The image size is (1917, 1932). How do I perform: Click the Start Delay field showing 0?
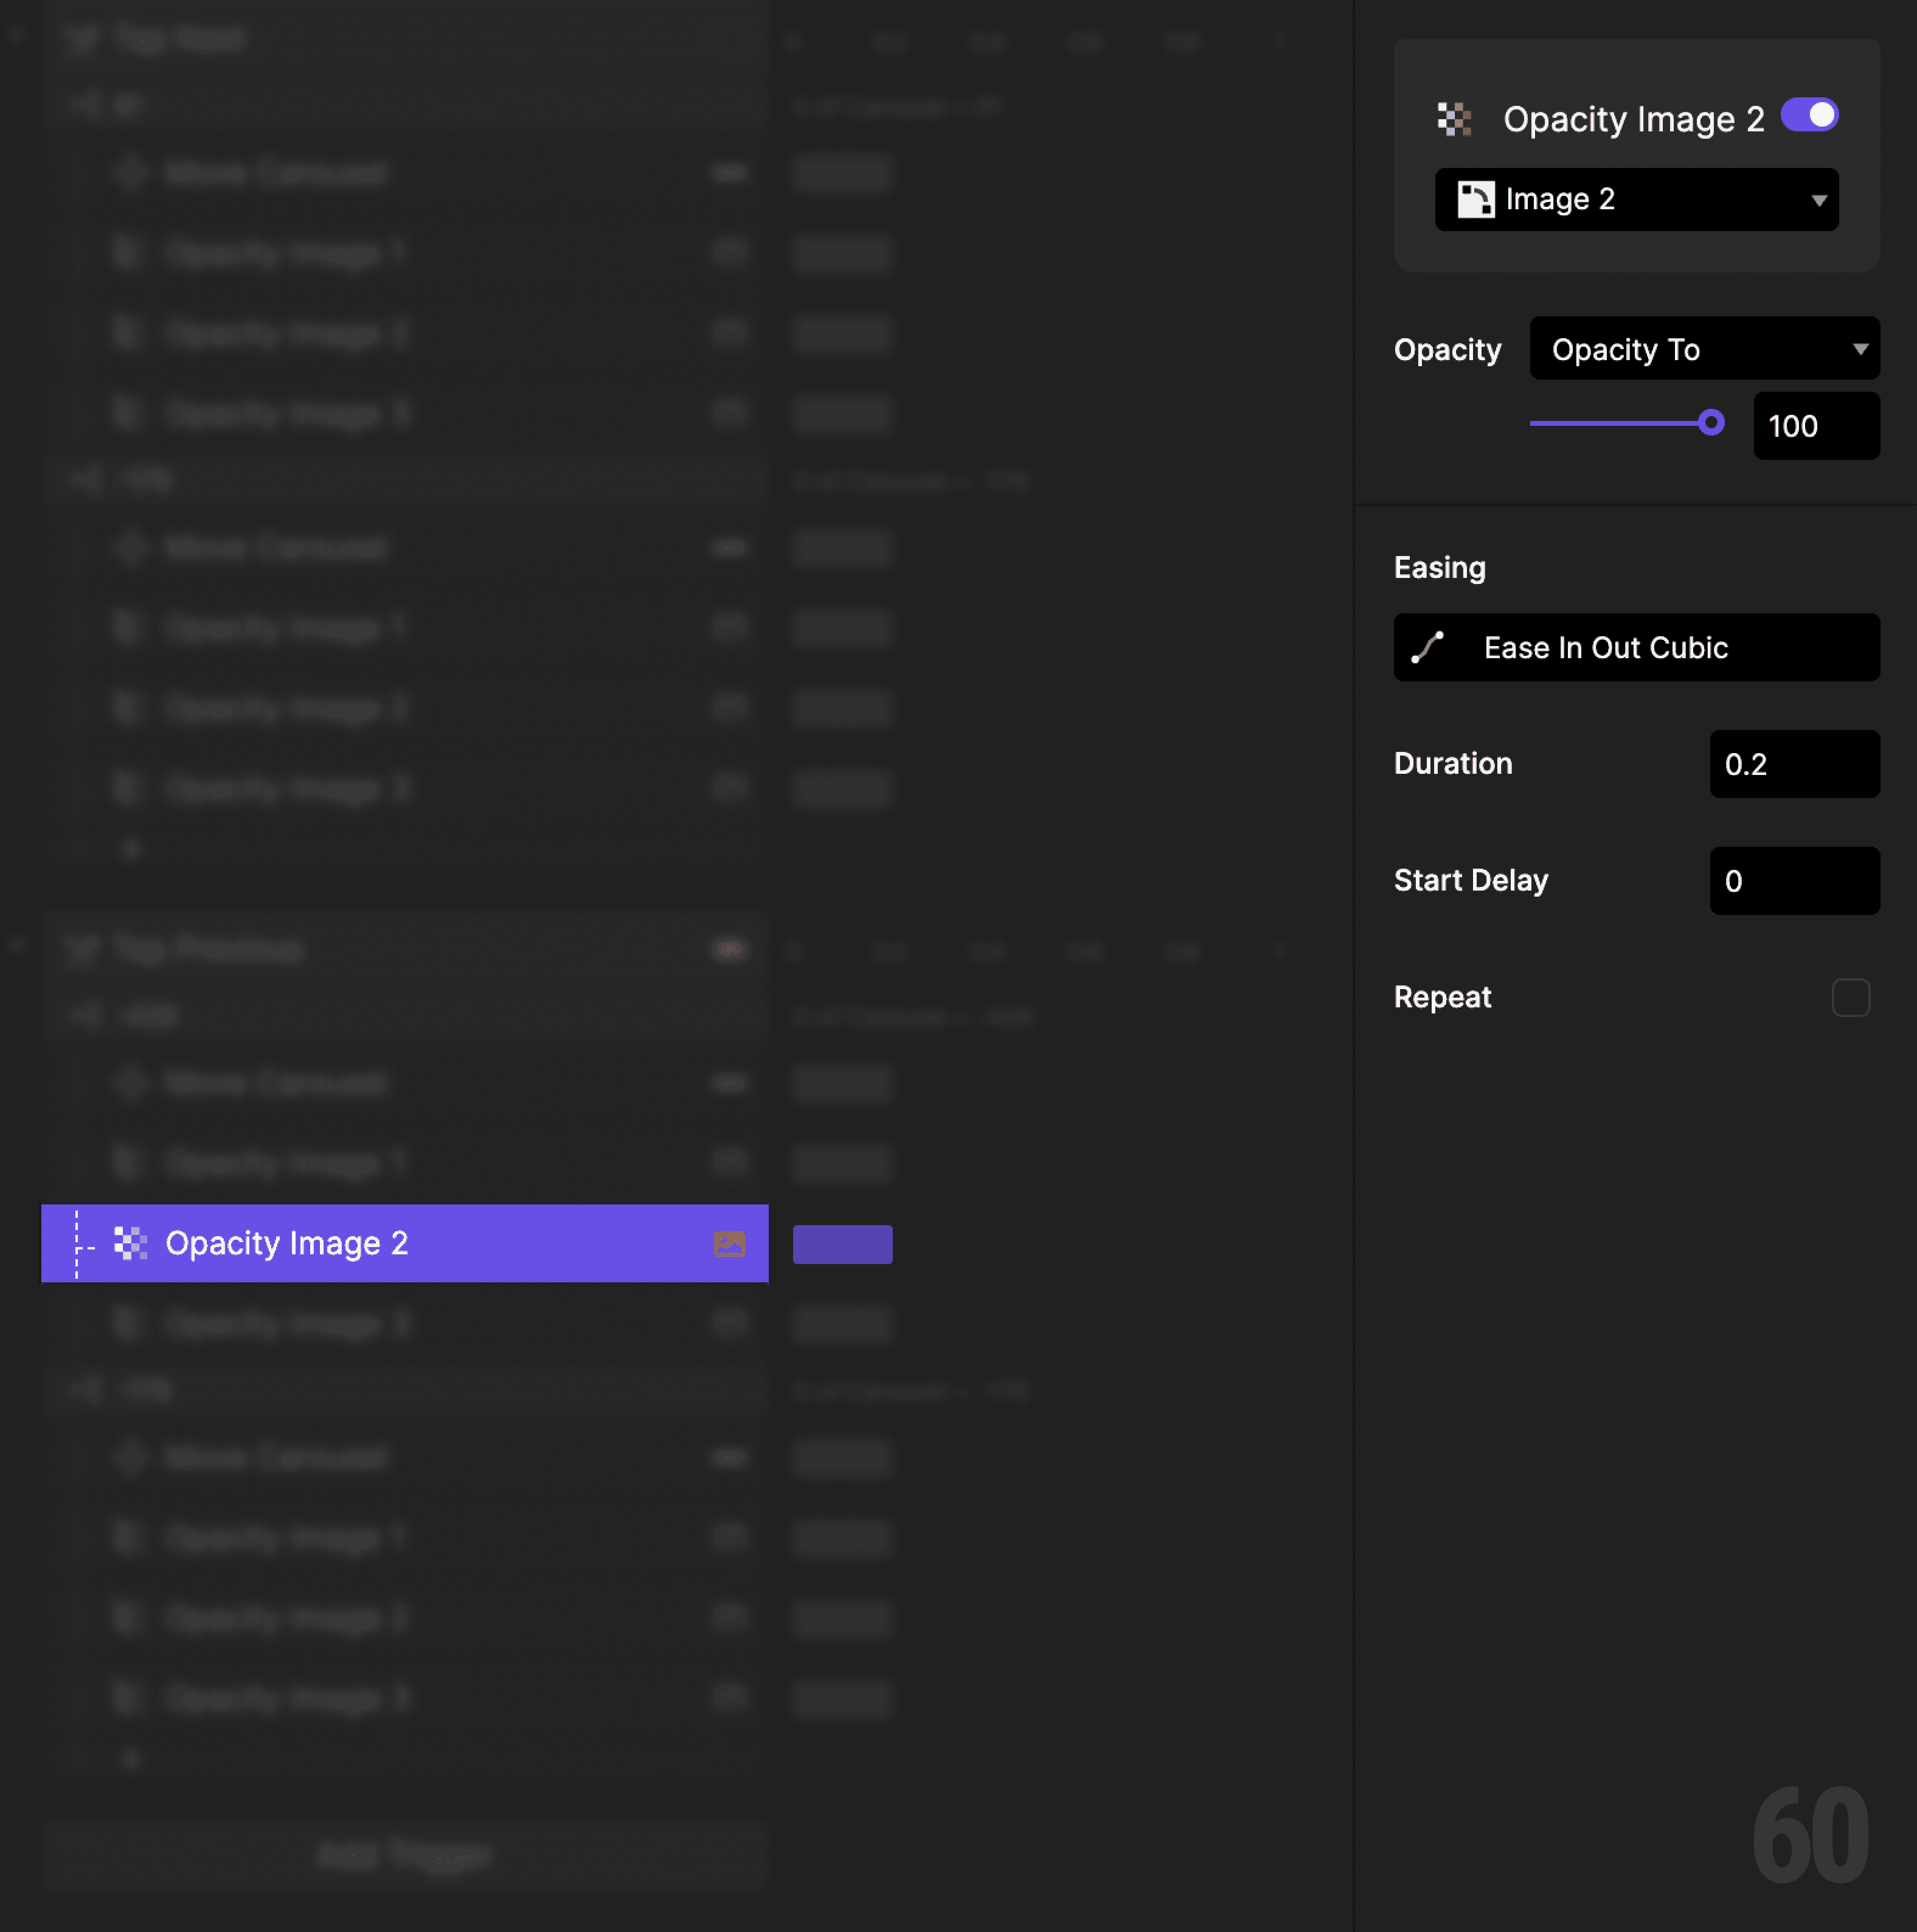point(1794,881)
